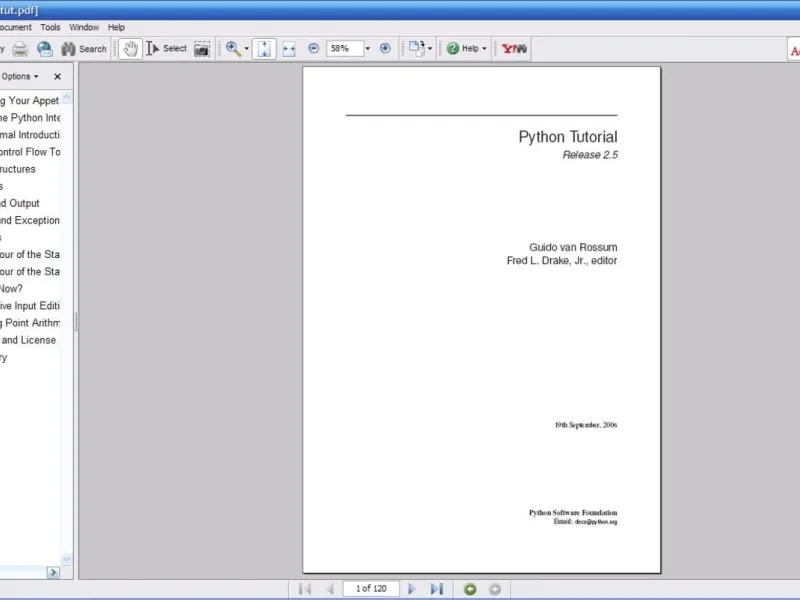Select the Zoom In magnifier tool
The height and width of the screenshot is (600, 800).
tap(233, 48)
